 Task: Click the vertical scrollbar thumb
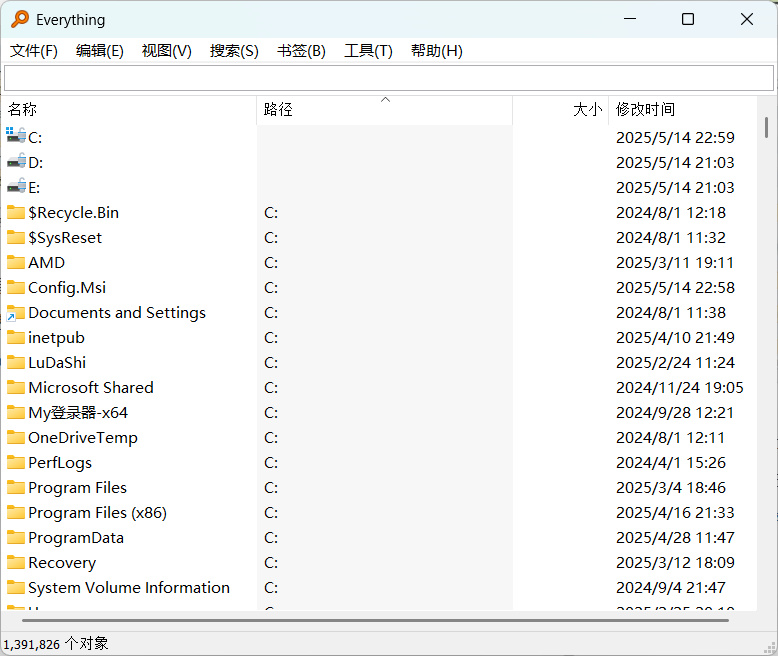tap(767, 127)
